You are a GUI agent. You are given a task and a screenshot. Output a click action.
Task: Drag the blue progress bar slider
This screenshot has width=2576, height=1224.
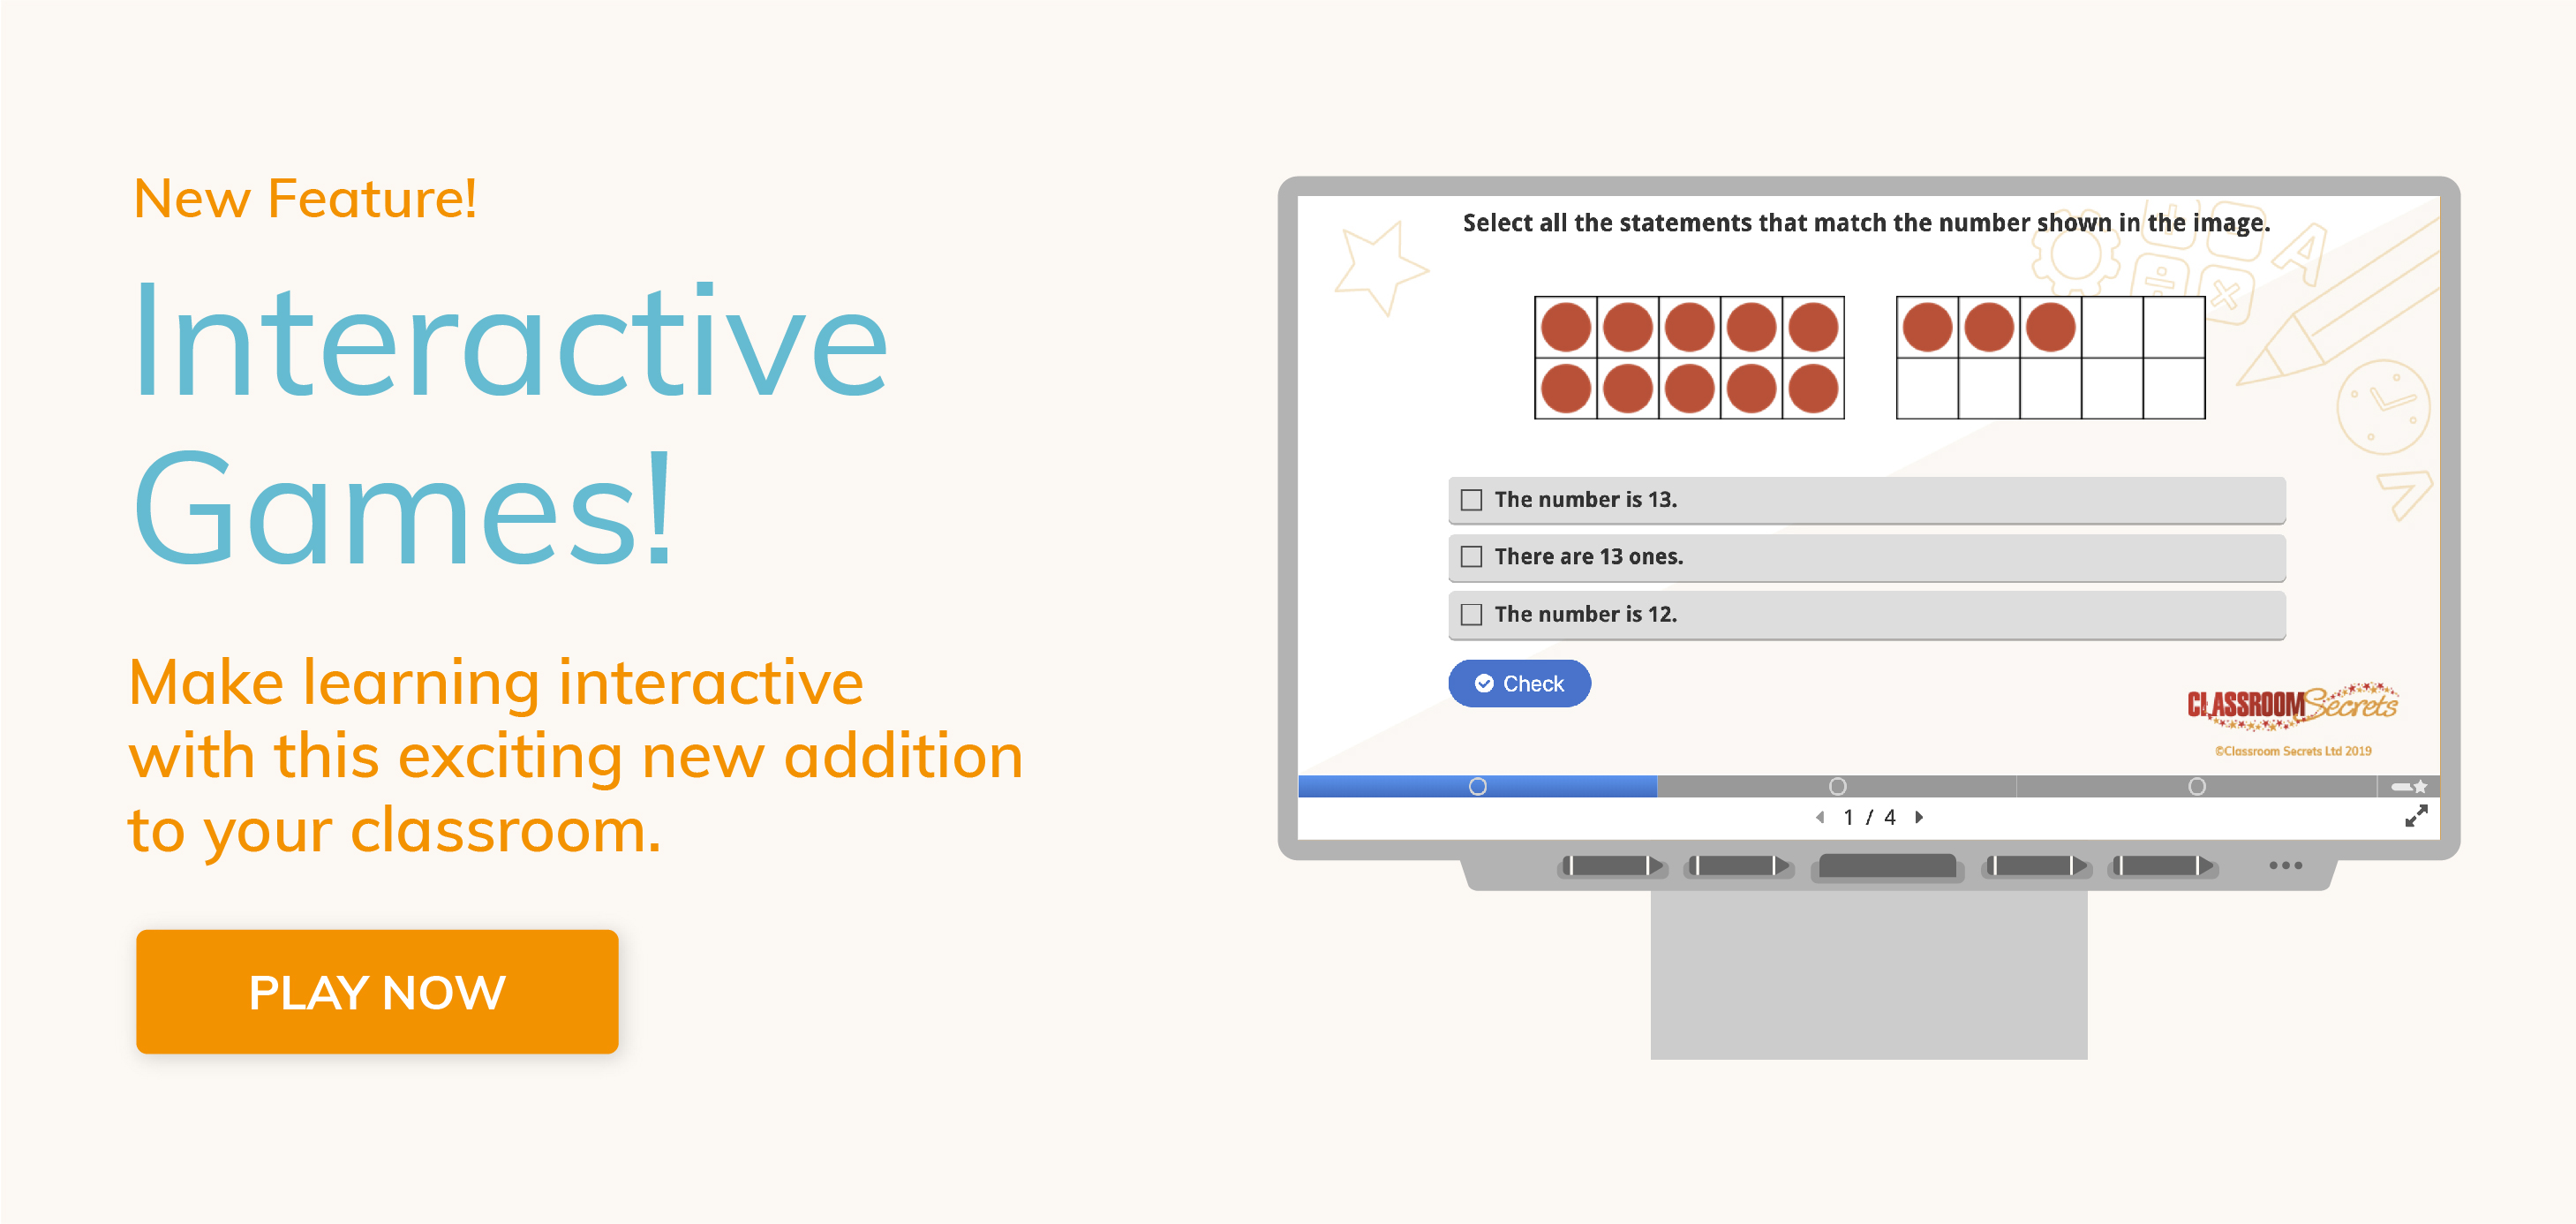[x=1477, y=782]
